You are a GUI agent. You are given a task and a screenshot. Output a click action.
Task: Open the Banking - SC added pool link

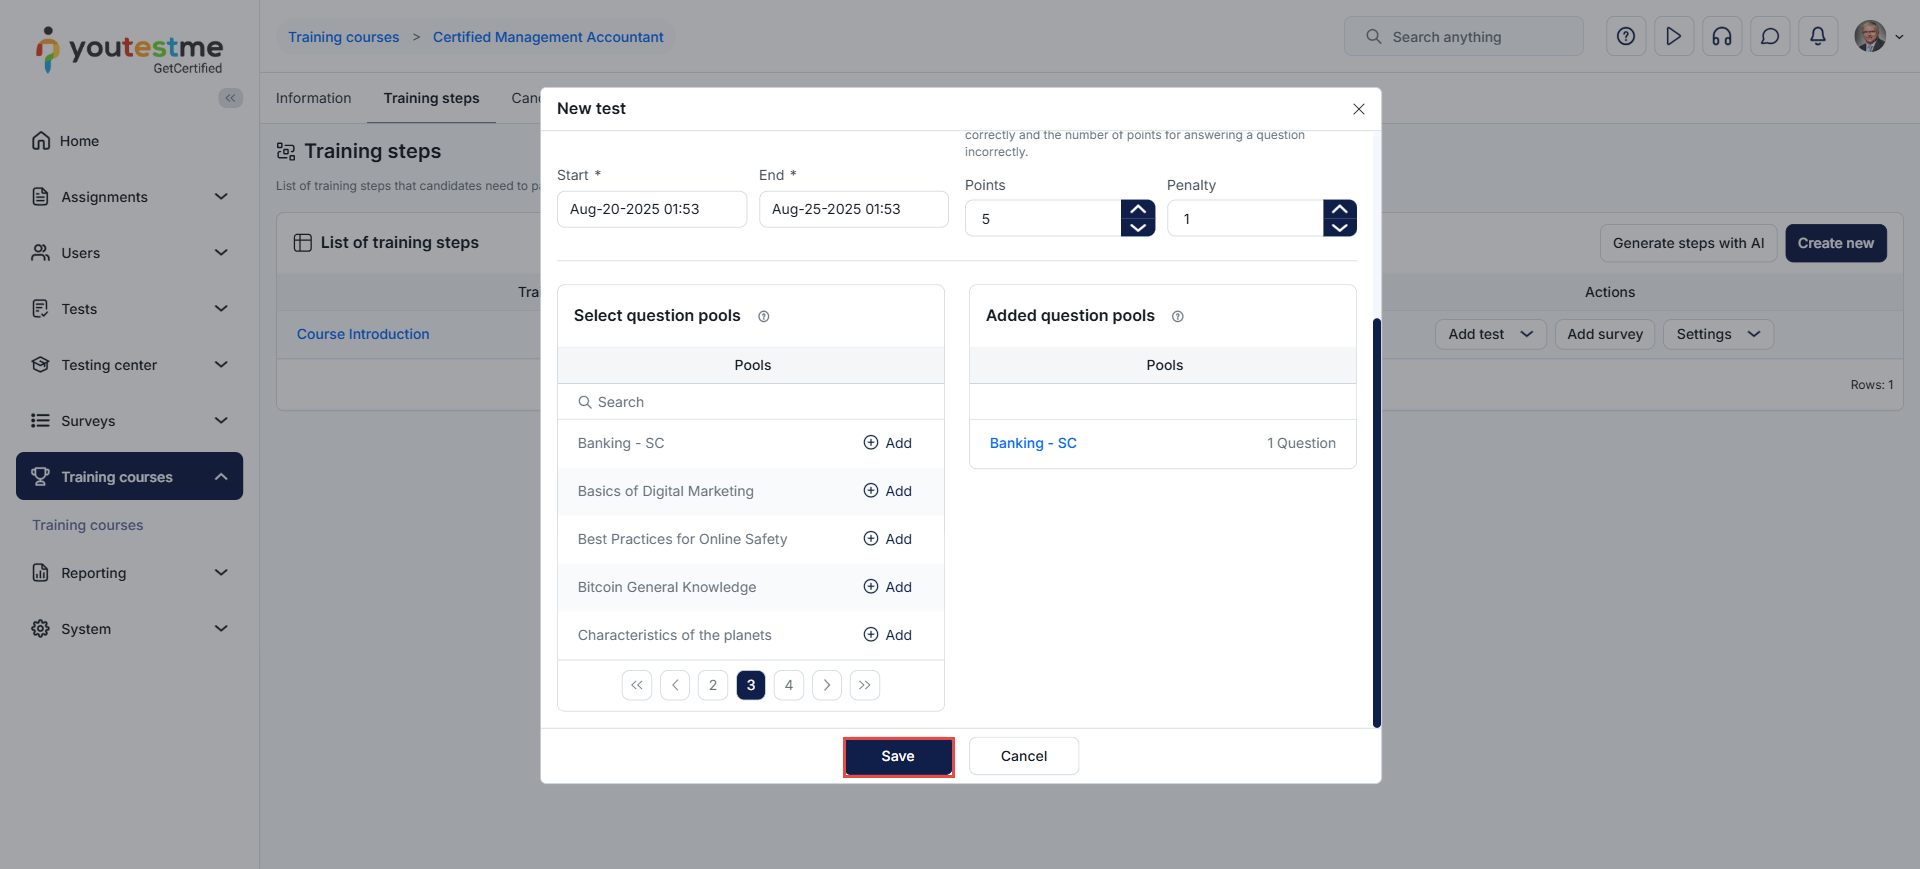pos(1033,443)
